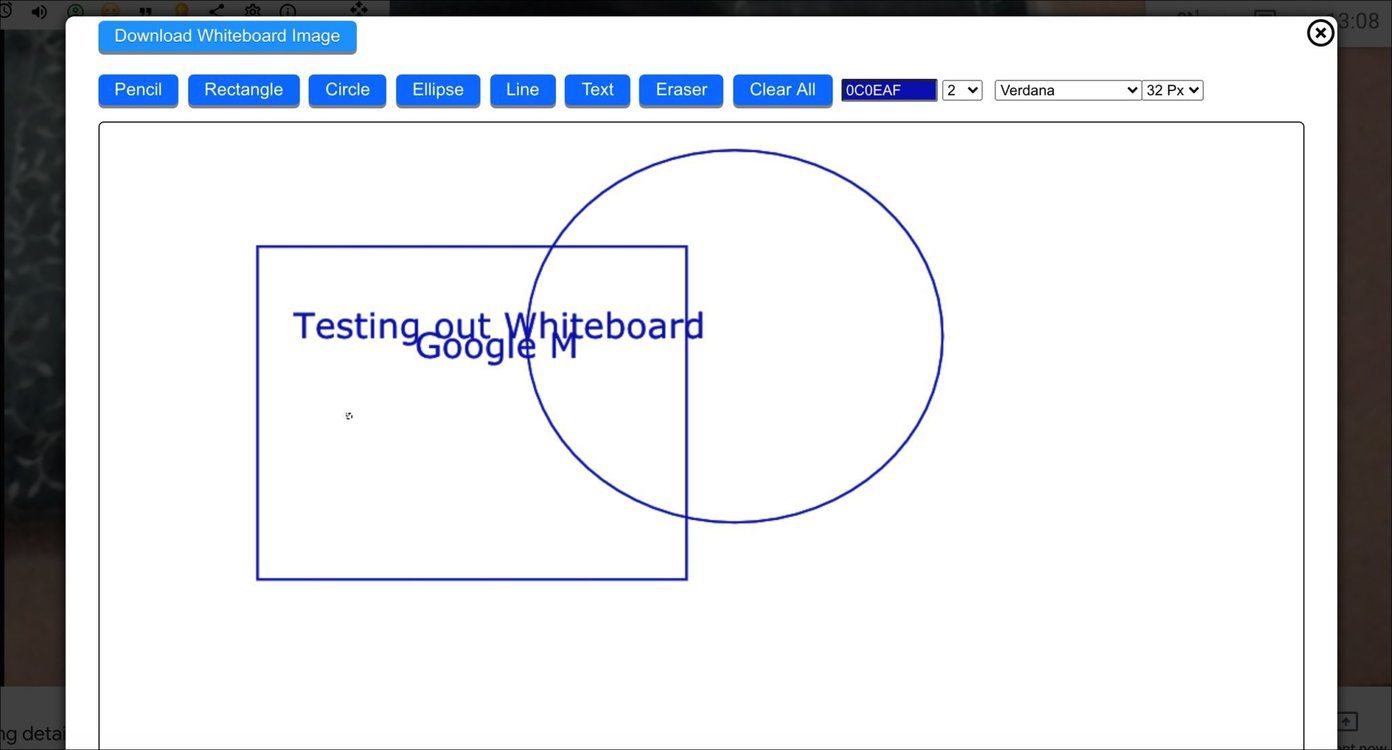The width and height of the screenshot is (1392, 750).
Task: Open the stroke width dropdown showing 2
Action: (962, 90)
